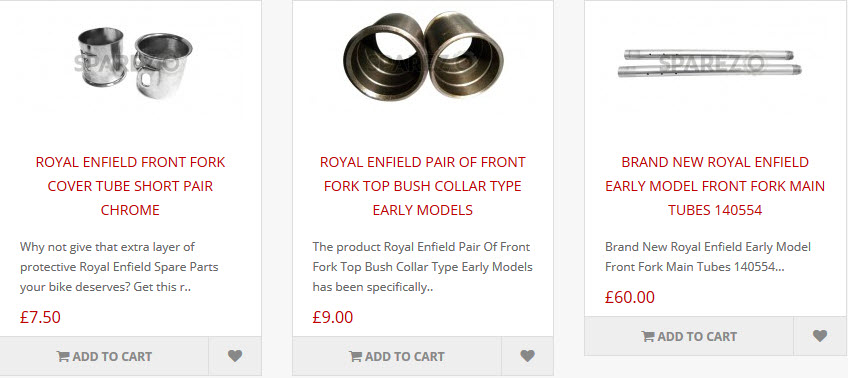This screenshot has height=378, width=848.
Task: Add Front Fork Cover Tube to wishlist
Action: click(x=235, y=356)
